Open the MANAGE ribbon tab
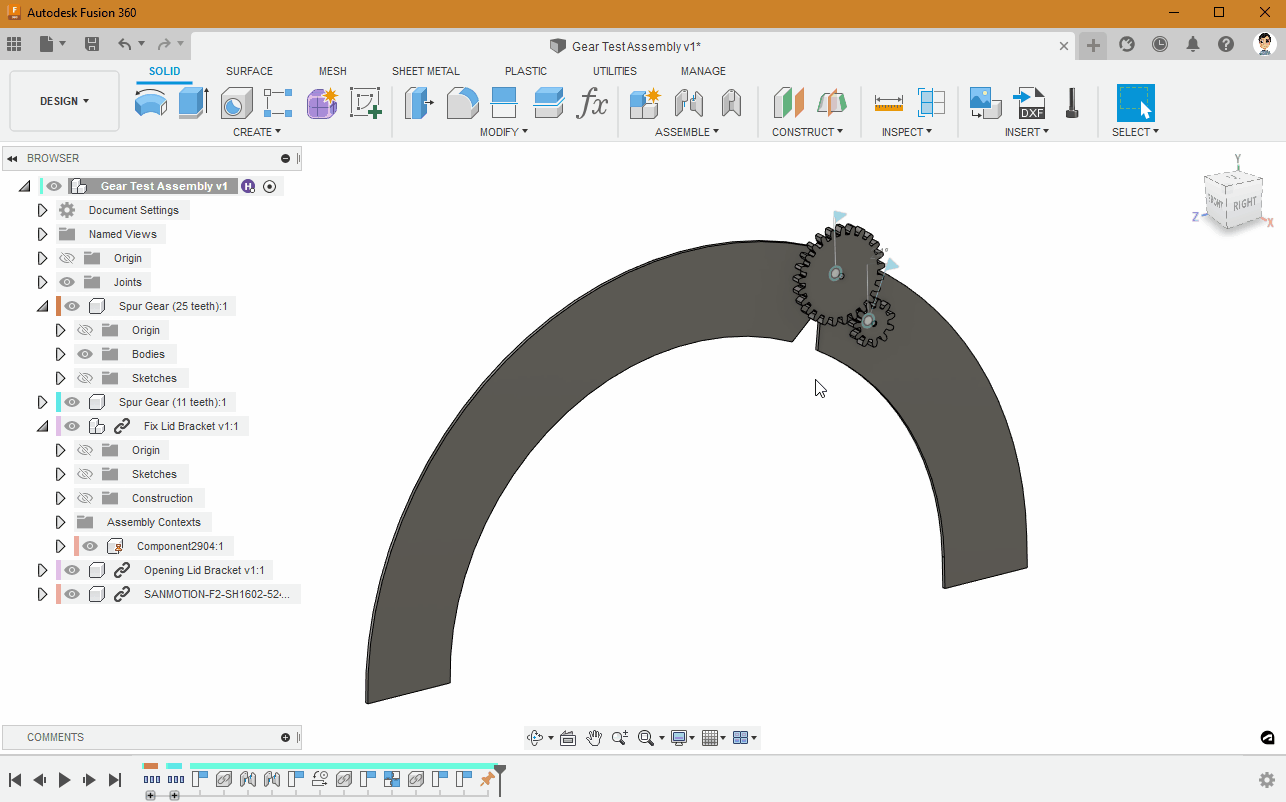The width and height of the screenshot is (1286, 802). [703, 71]
